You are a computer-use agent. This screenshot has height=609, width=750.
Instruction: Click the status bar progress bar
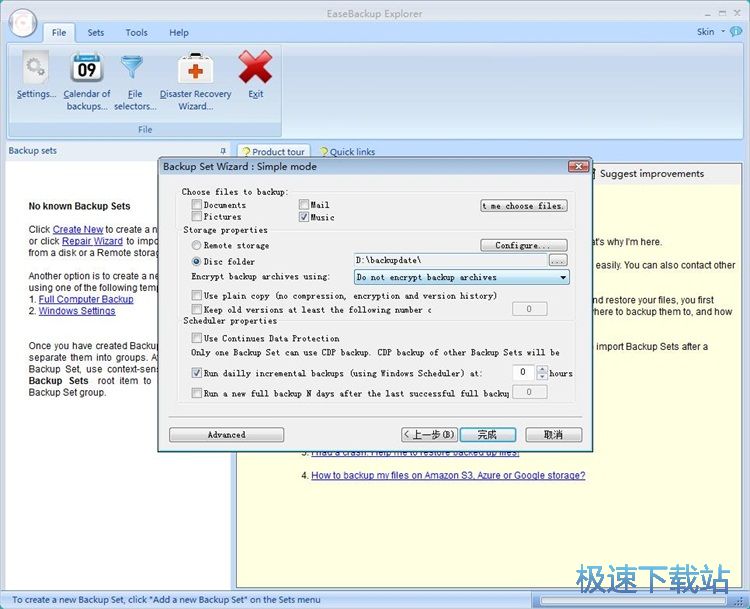click(x=632, y=600)
